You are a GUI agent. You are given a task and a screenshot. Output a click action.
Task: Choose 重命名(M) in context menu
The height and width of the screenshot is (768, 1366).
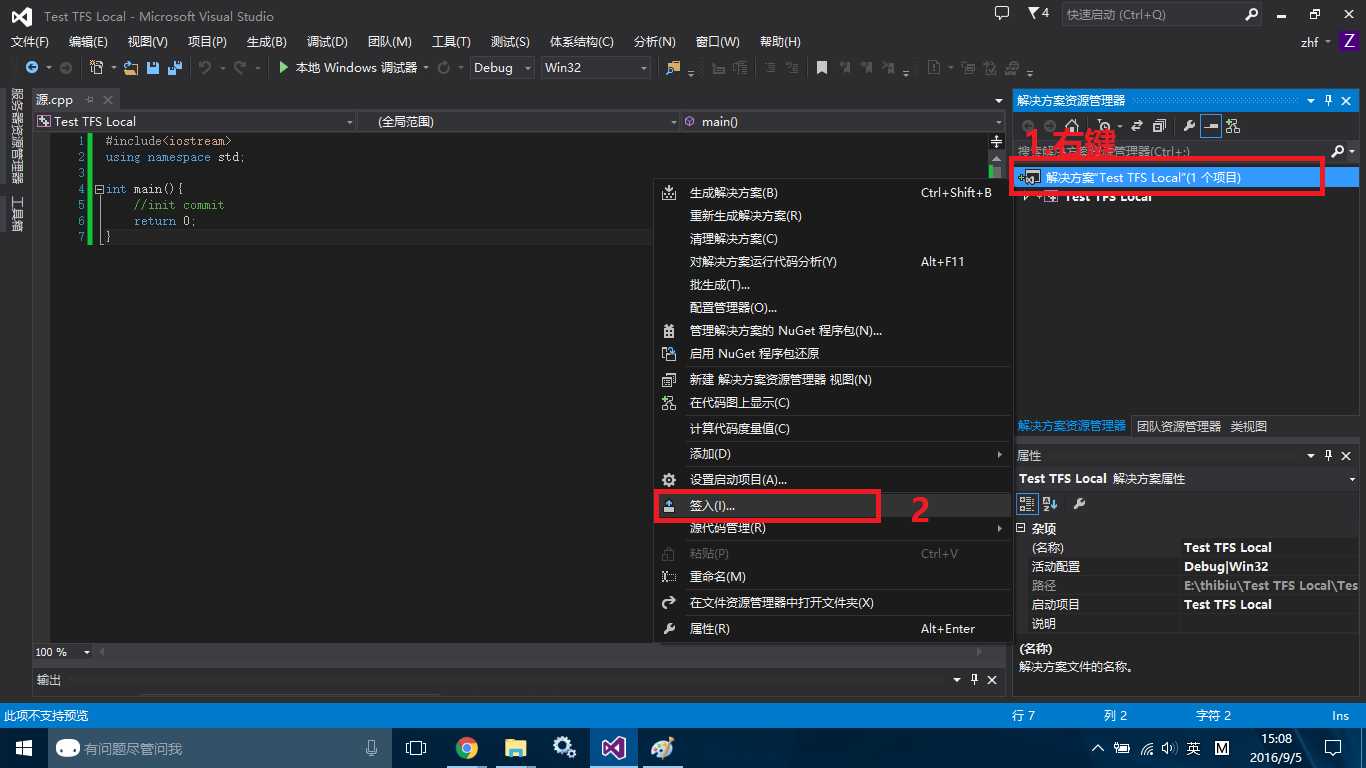point(832,577)
